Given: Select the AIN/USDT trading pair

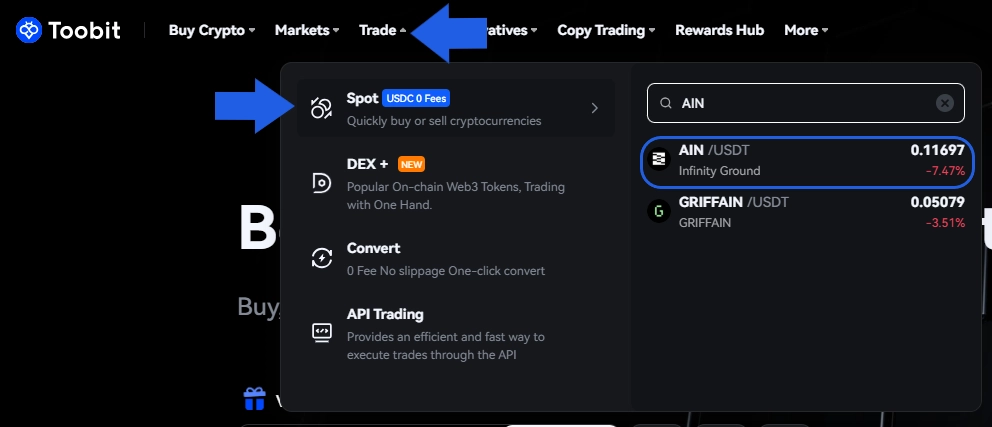Looking at the screenshot, I should click(x=805, y=159).
